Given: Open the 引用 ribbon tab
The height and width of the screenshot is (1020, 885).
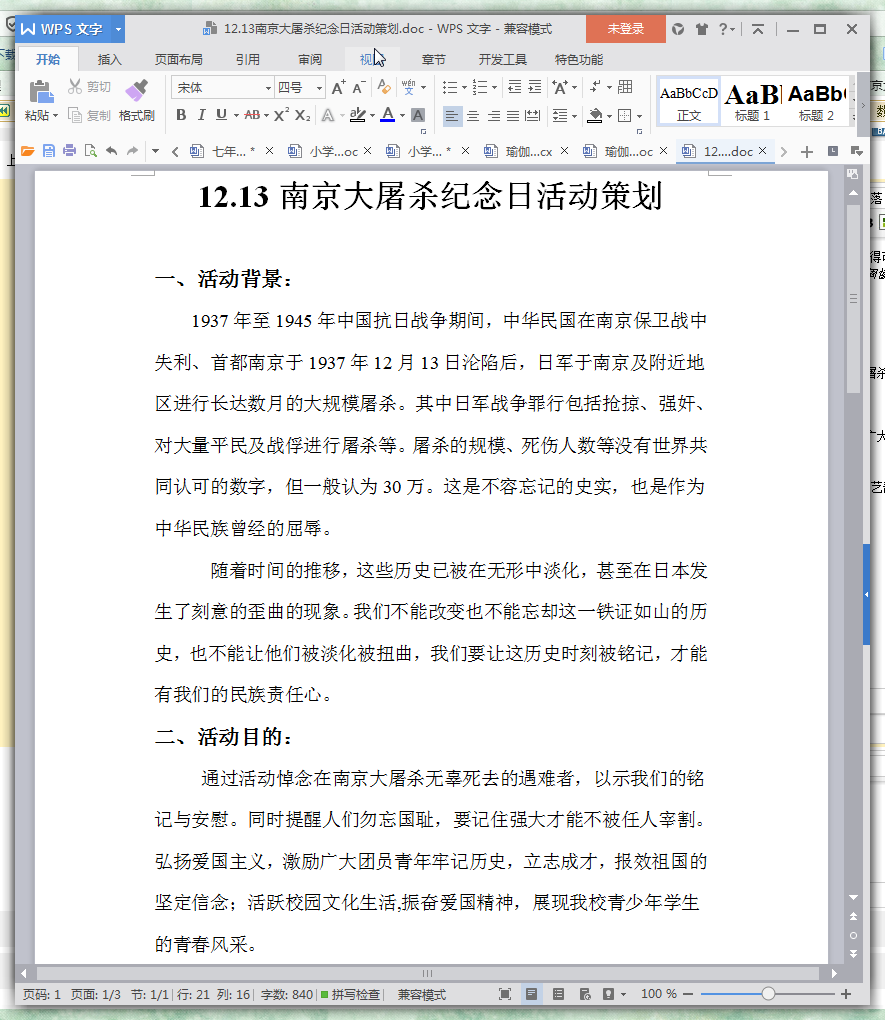Looking at the screenshot, I should pyautogui.click(x=248, y=60).
